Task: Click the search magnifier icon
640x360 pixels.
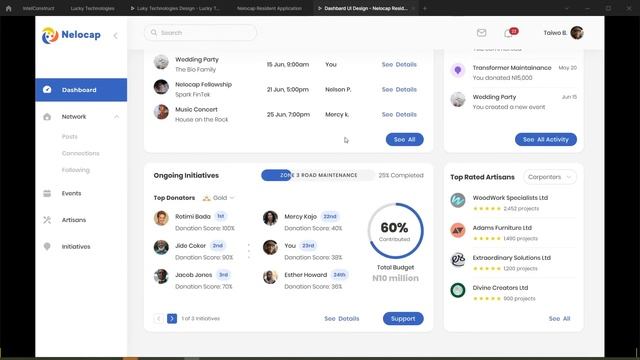Action: tap(154, 33)
